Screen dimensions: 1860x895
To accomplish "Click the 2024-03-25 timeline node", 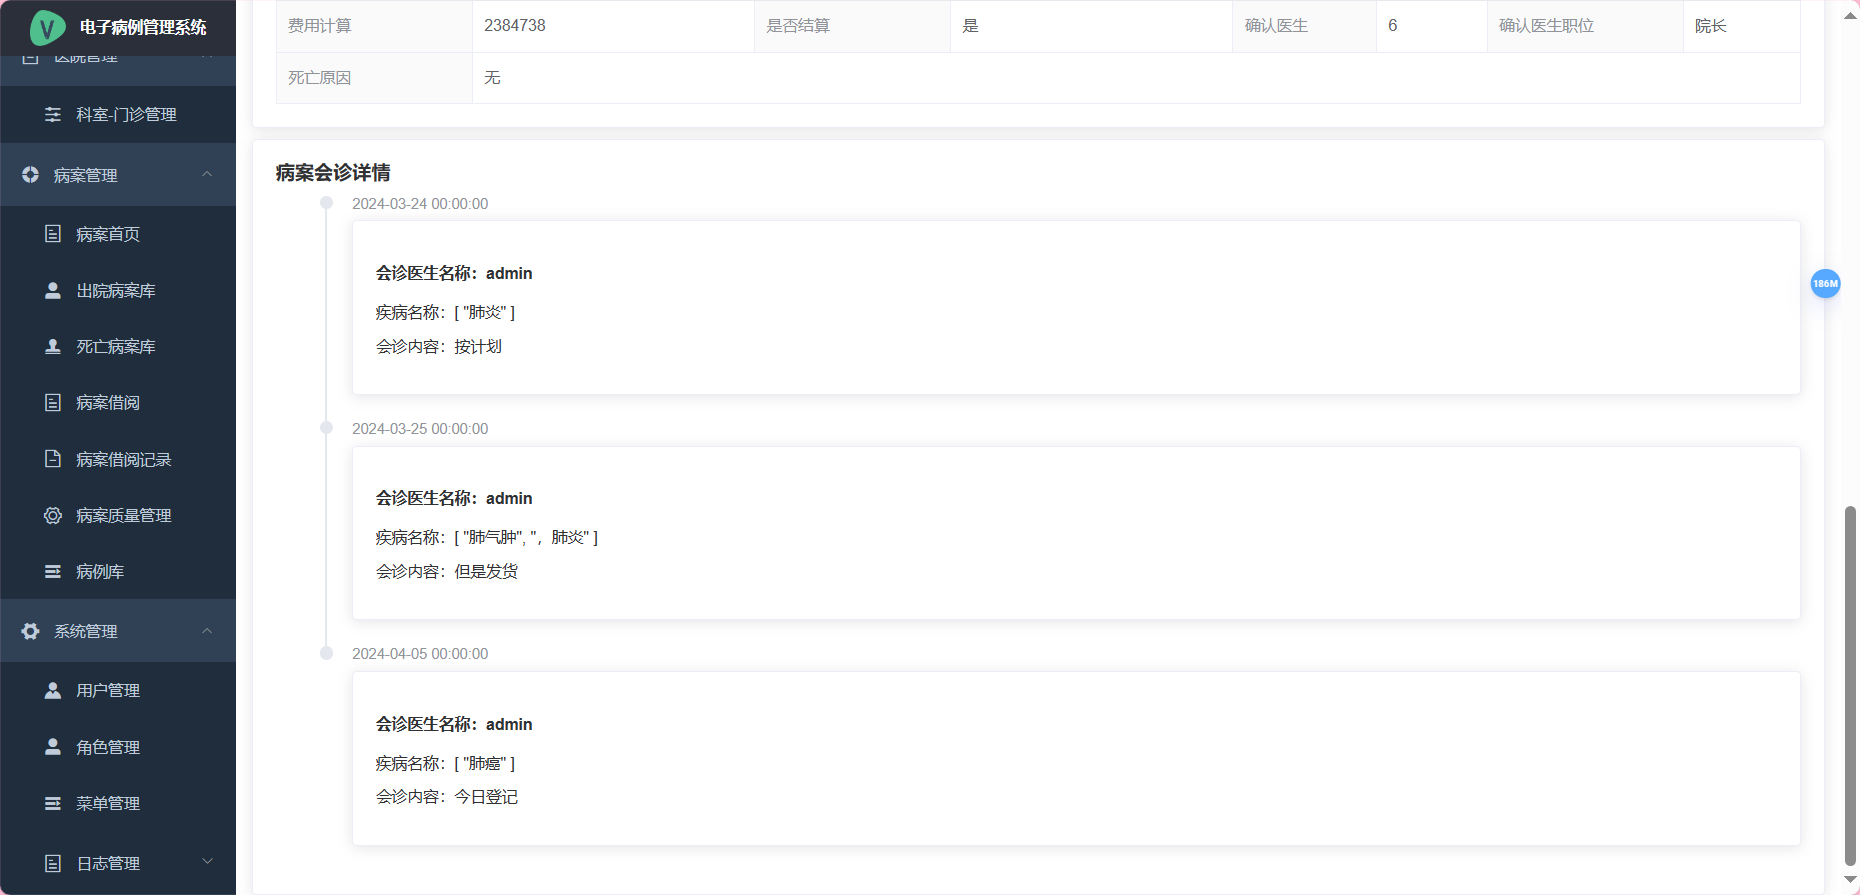I will point(326,428).
